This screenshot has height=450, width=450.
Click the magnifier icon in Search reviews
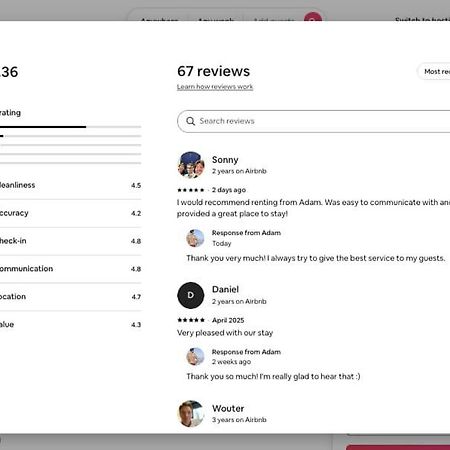click(190, 121)
